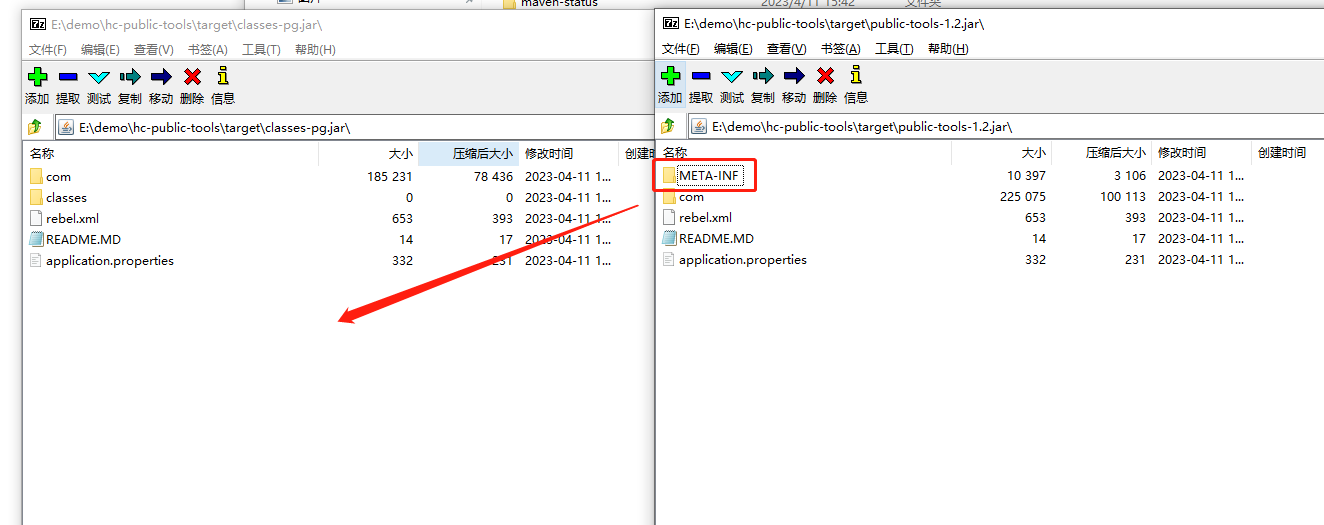Click size value 10 397 for META-INF
Screen dimensions: 1324x525
pyautogui.click(x=1026, y=176)
